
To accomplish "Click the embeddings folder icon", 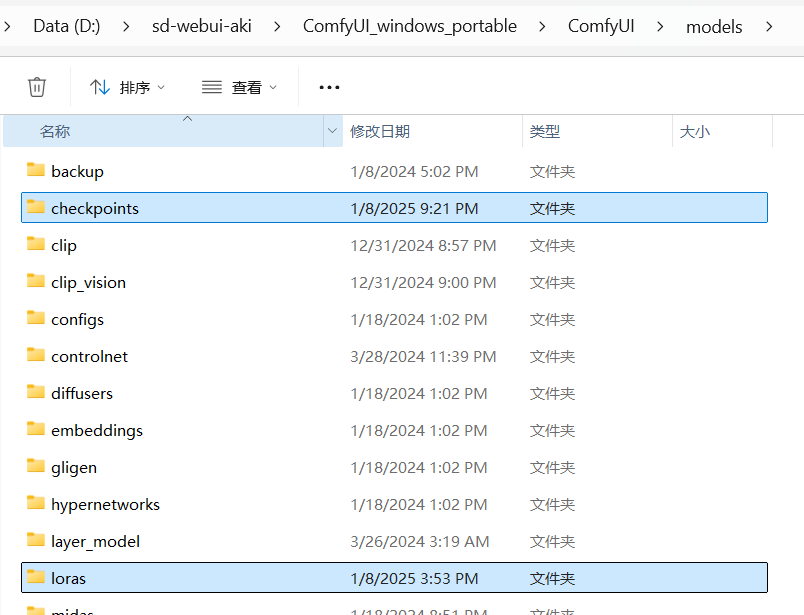I will (x=36, y=429).
